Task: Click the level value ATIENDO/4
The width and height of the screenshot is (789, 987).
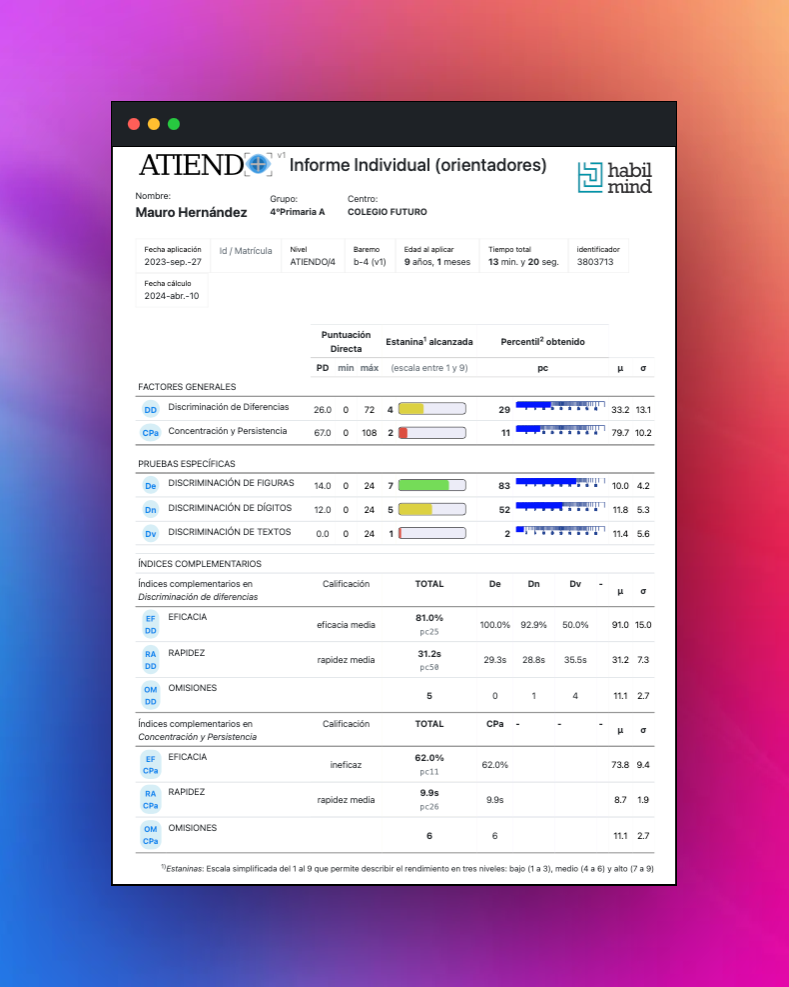Action: (x=313, y=262)
